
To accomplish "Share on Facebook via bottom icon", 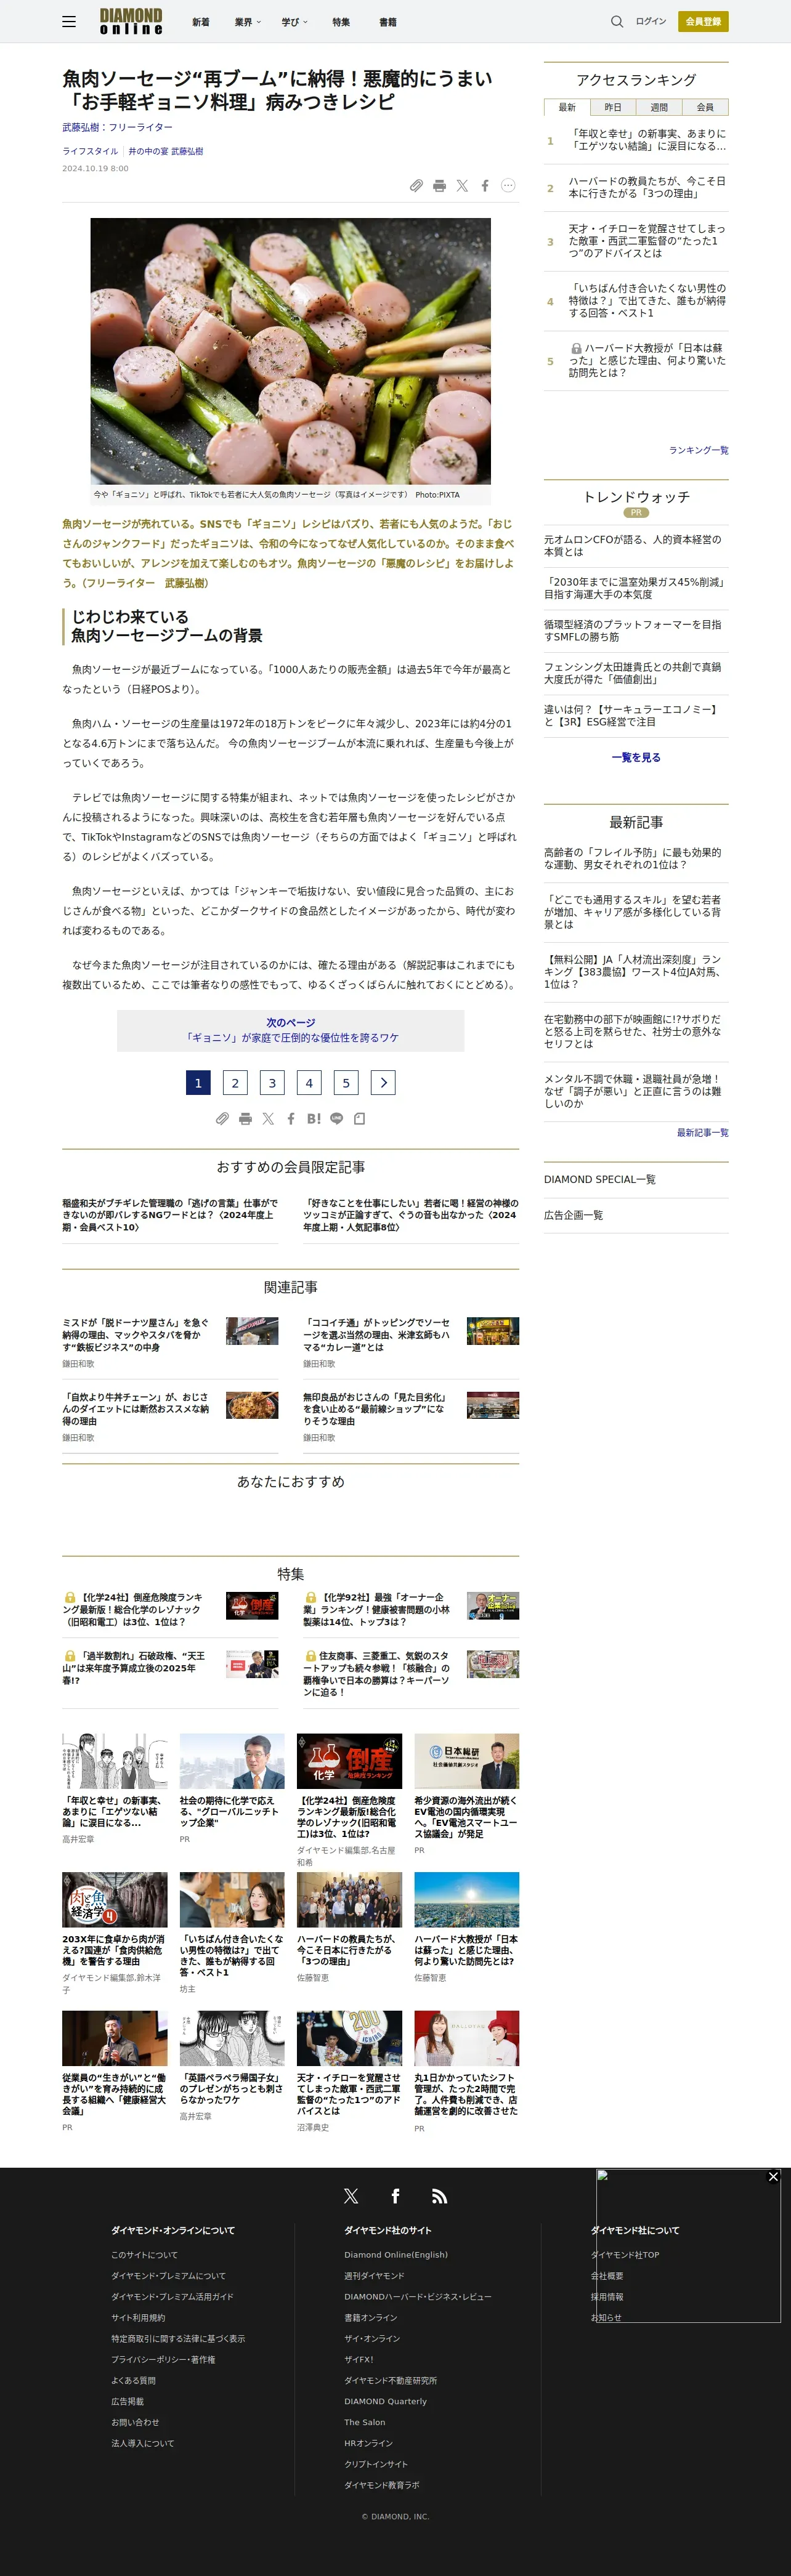I will tap(291, 1119).
